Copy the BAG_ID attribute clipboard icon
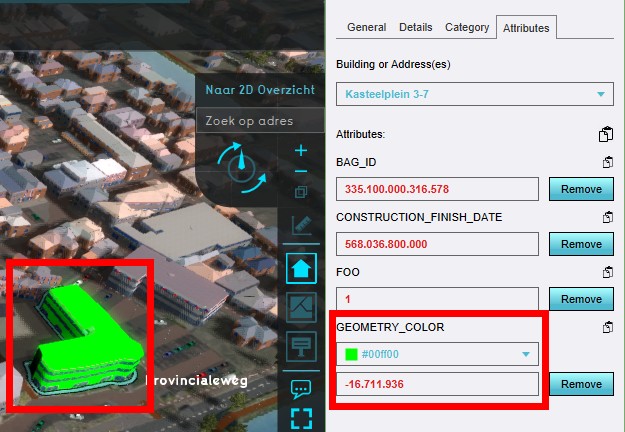625x432 pixels. [x=606, y=162]
